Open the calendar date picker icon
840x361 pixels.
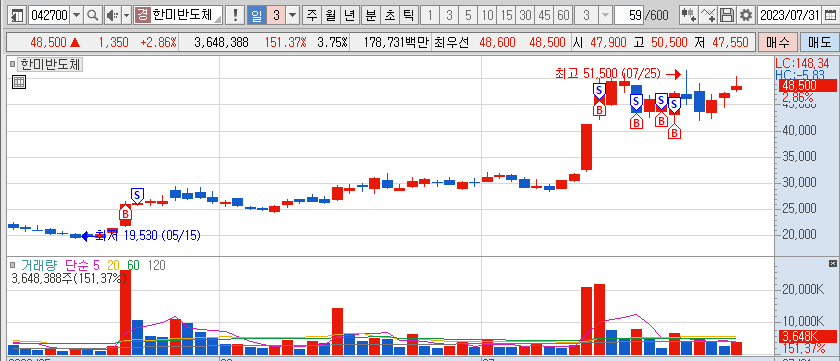click(x=830, y=16)
